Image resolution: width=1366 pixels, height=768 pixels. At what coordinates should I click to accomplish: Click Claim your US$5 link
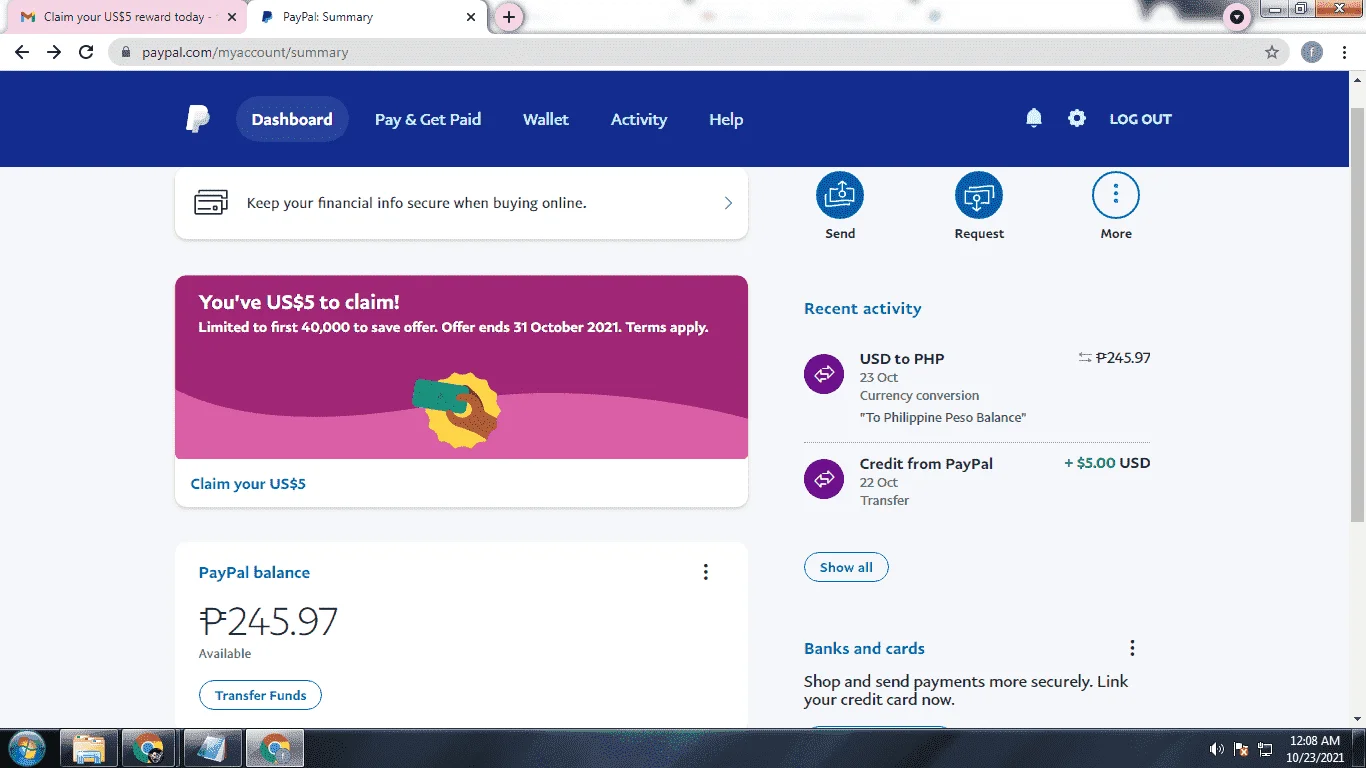(x=248, y=484)
